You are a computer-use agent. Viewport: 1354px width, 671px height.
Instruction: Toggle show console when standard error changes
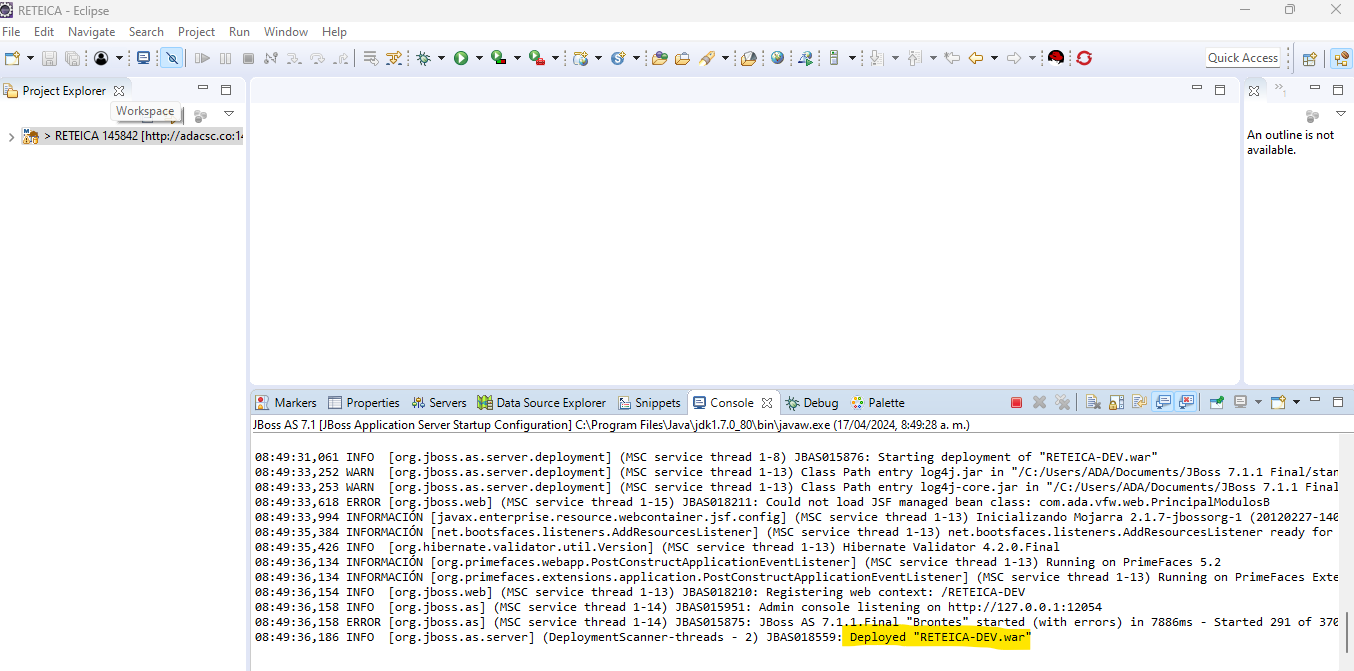click(1186, 402)
